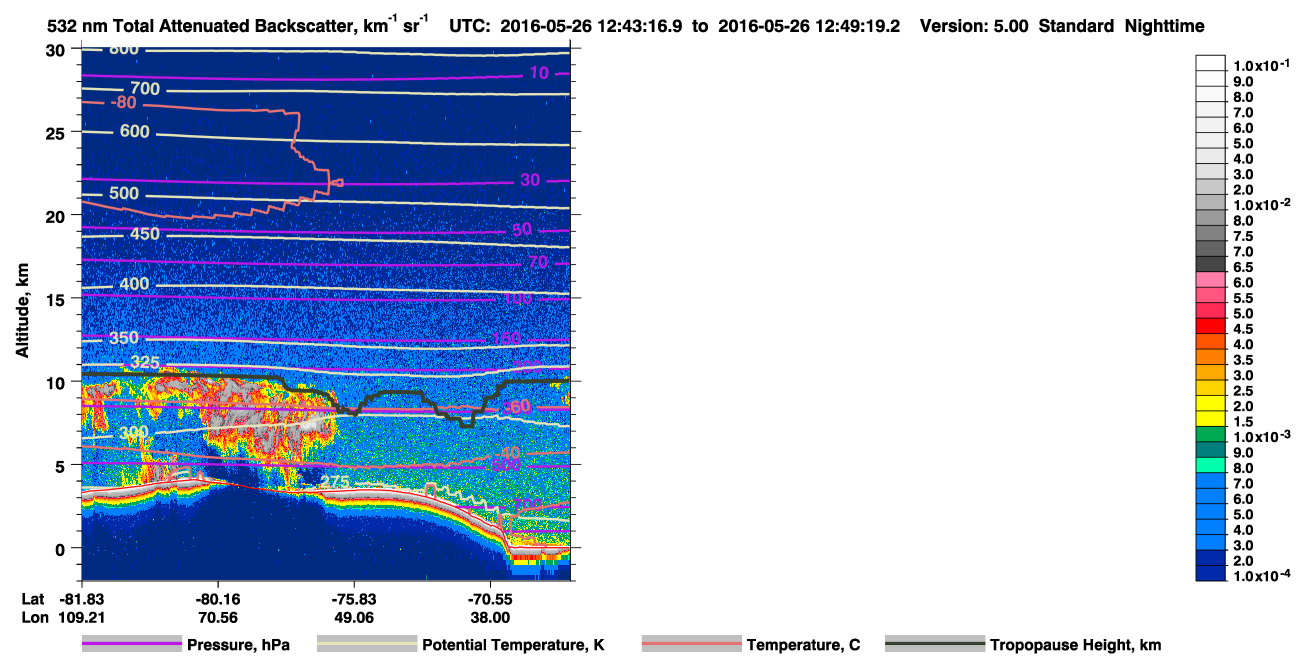
Task: Click the Potential Temperature legend line sample
Action: point(366,645)
